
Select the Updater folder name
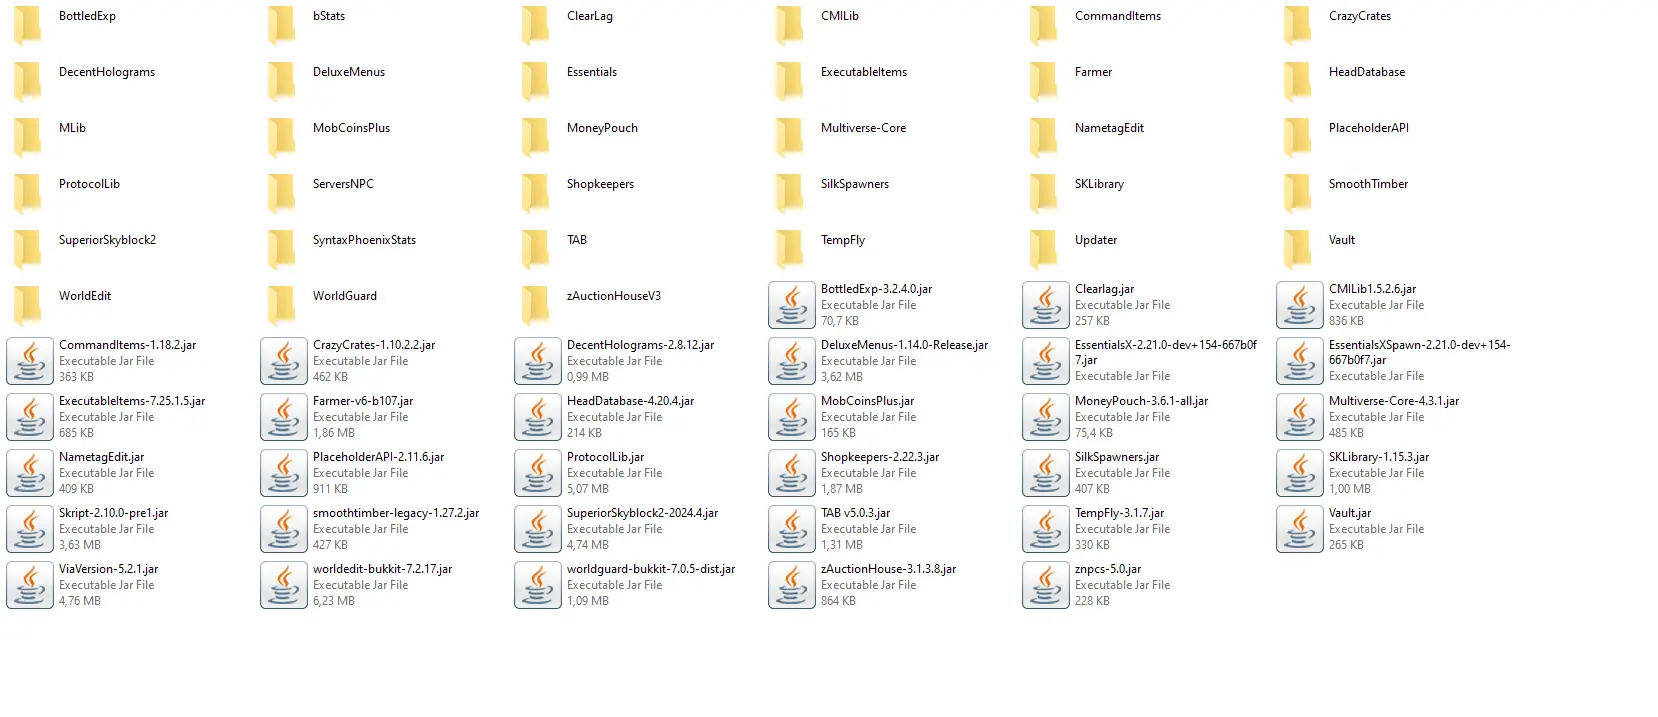pos(1096,240)
